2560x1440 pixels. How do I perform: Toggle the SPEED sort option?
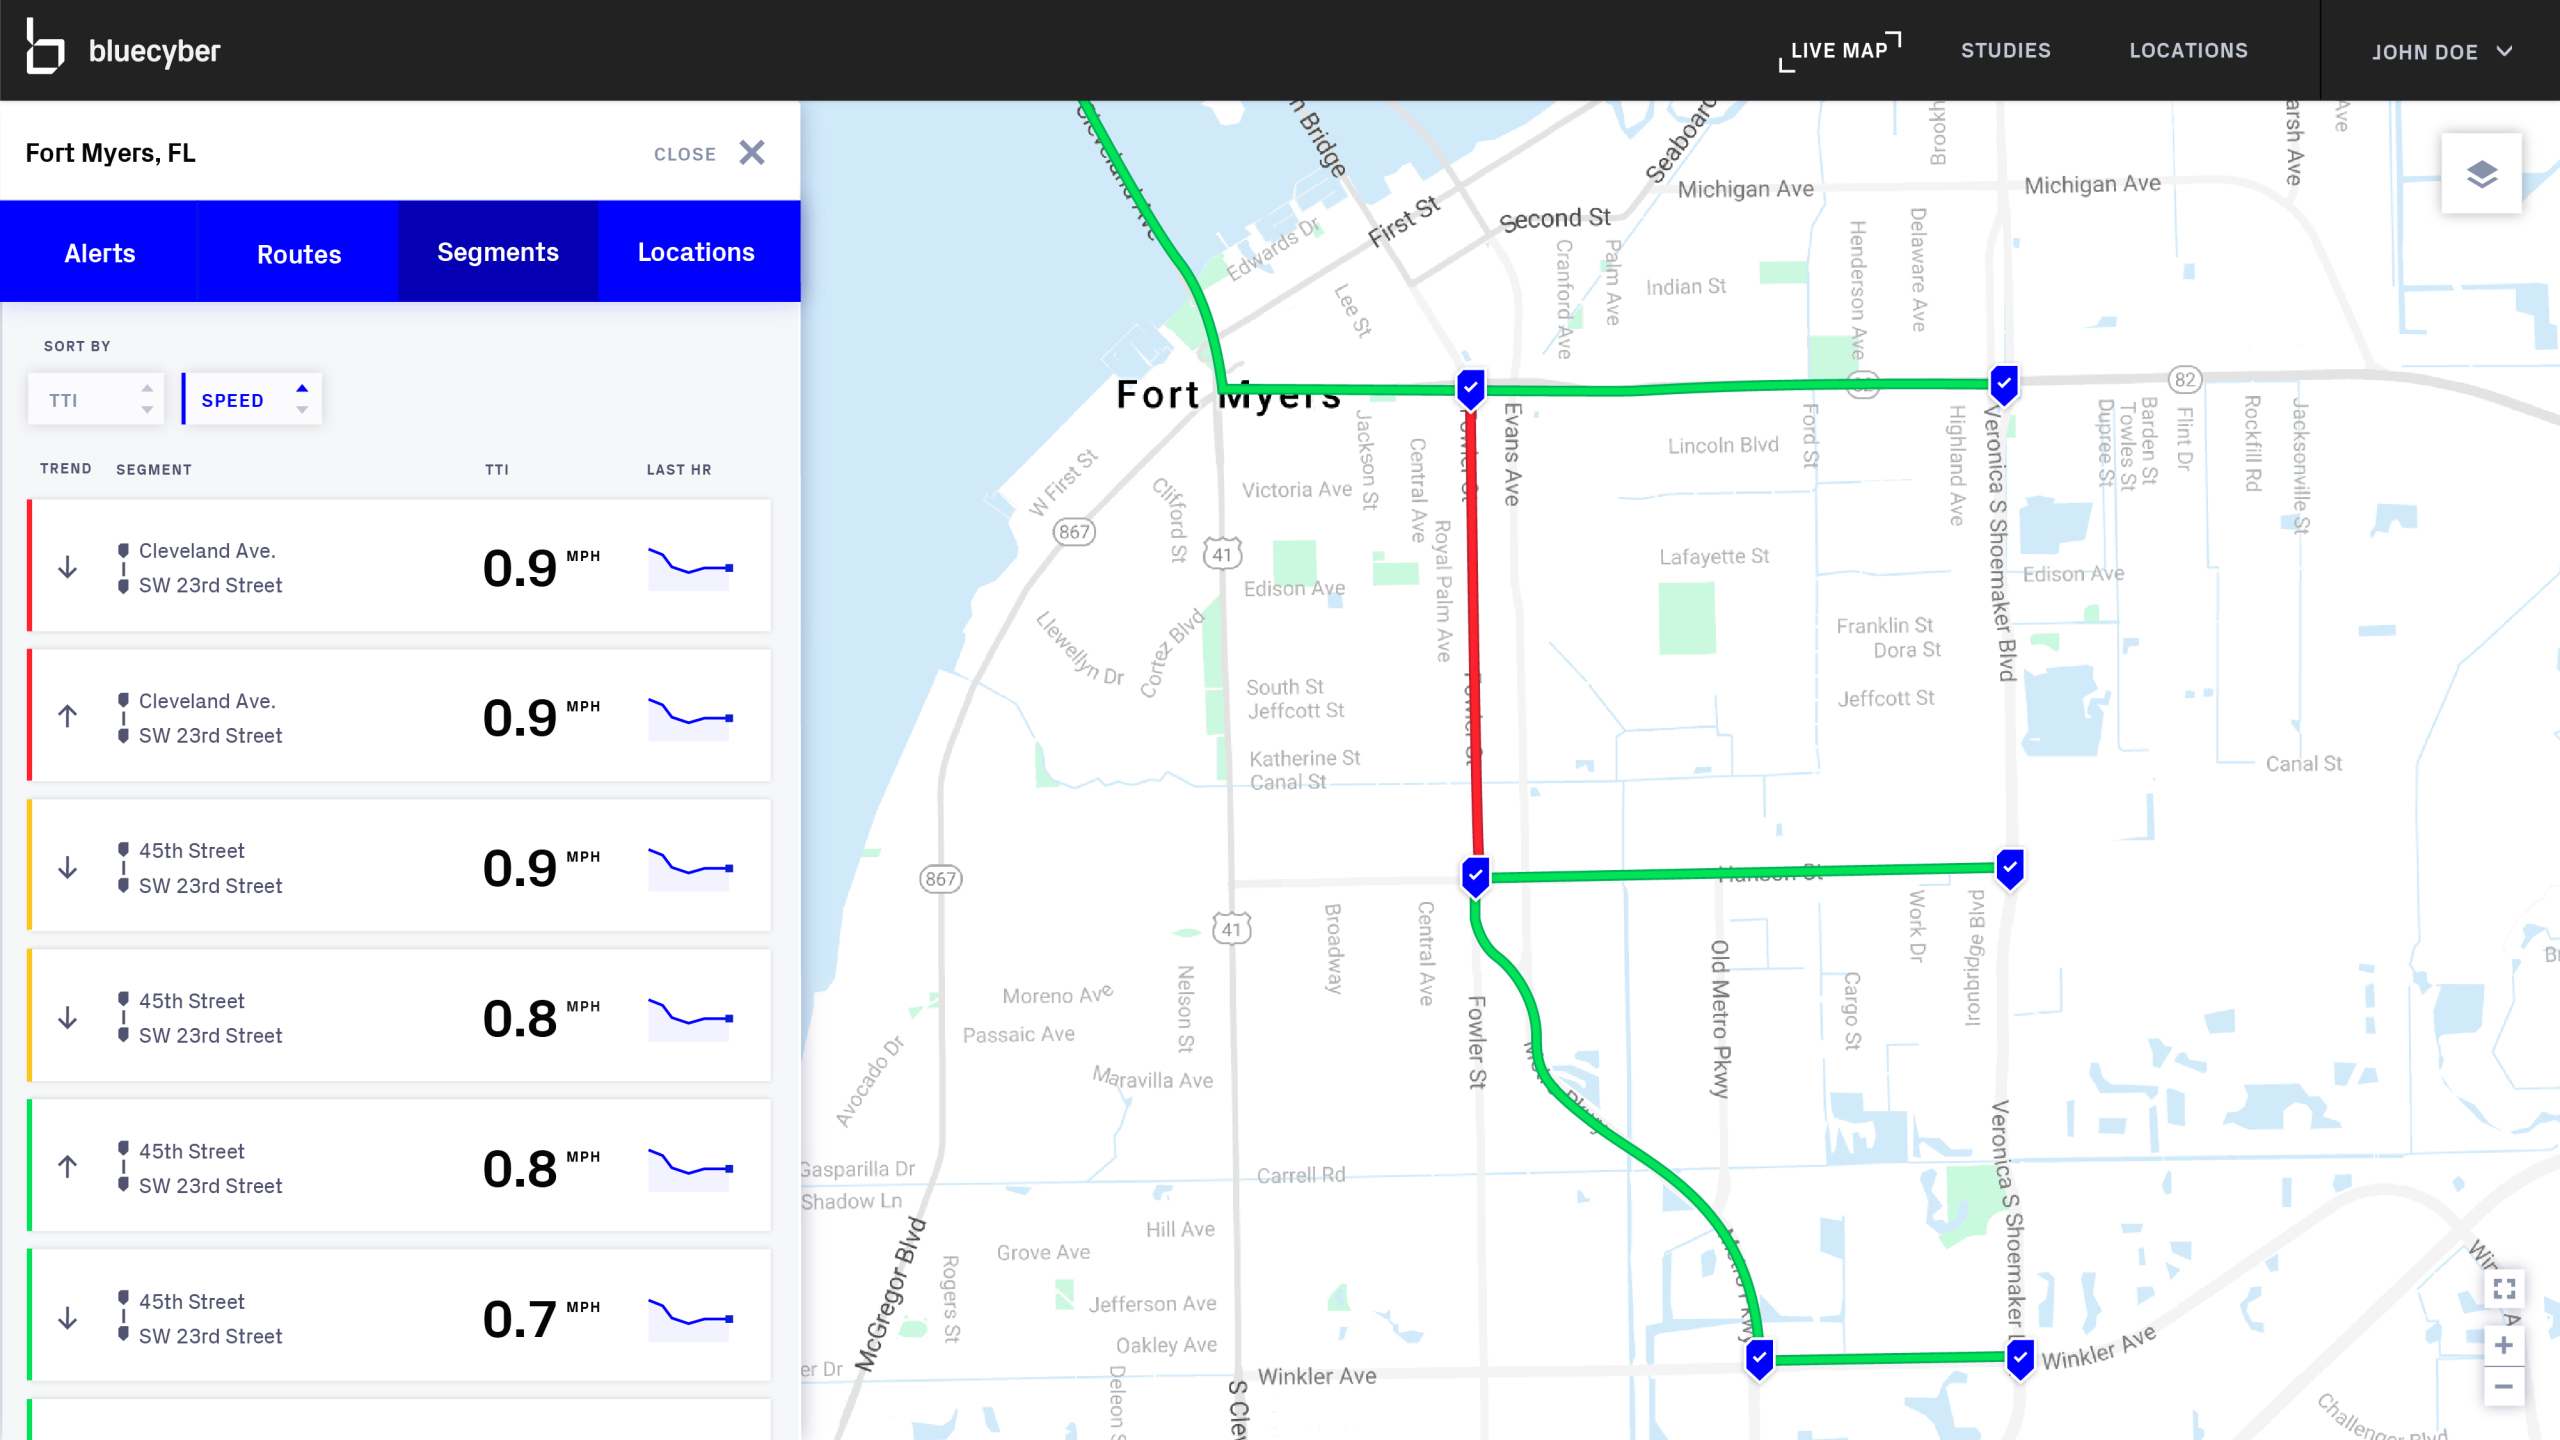point(233,400)
